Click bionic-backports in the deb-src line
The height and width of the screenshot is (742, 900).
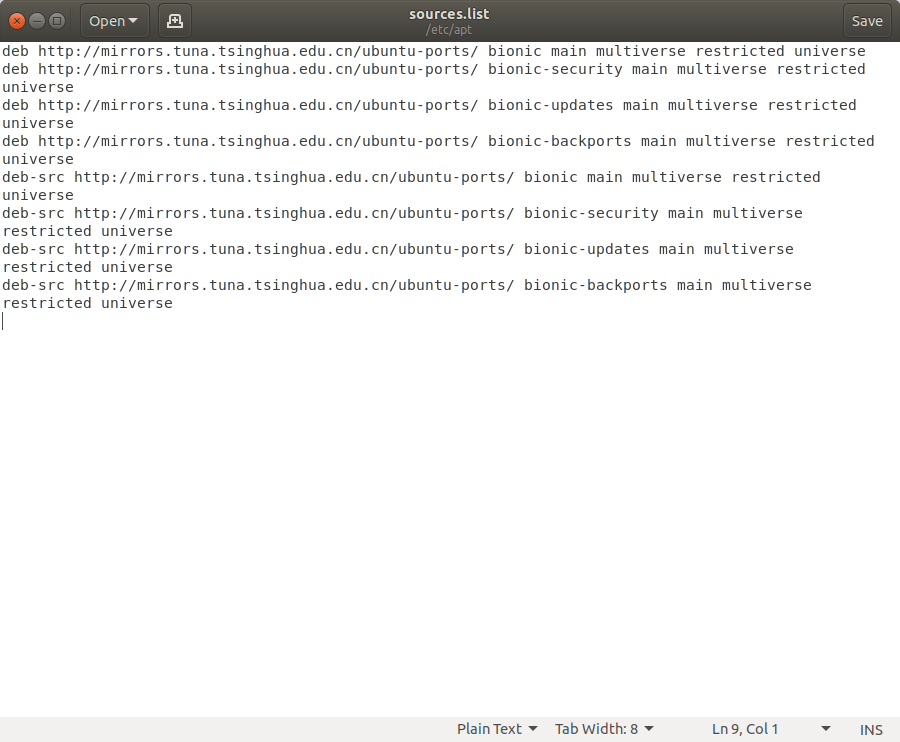(x=596, y=285)
